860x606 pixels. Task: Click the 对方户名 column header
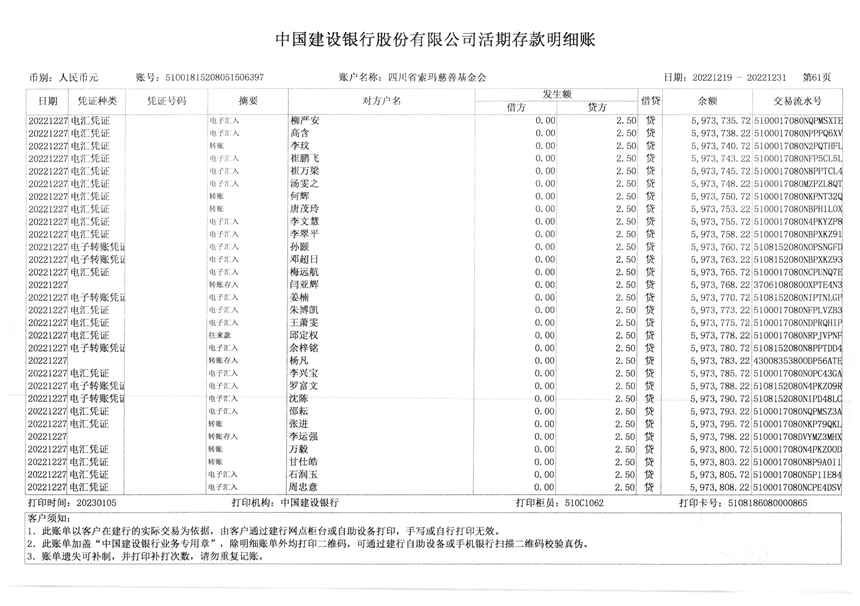382,101
